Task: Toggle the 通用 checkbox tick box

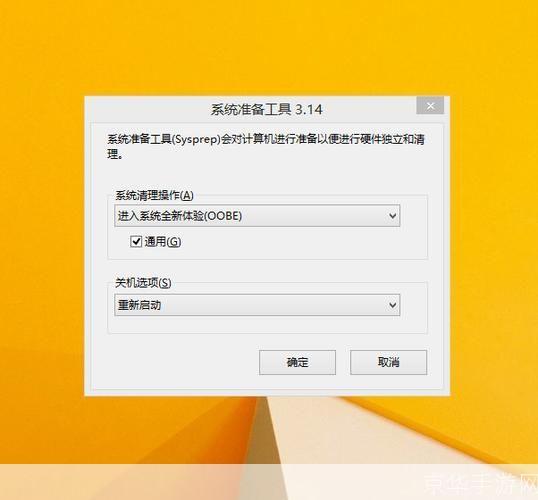Action: [136, 242]
